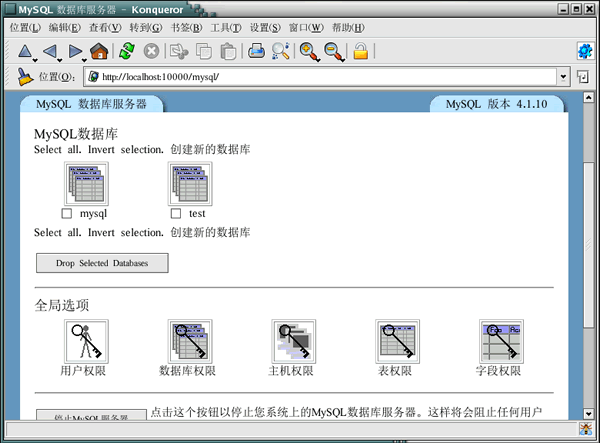
Task: Click the MySQL 版本 4.1.10 header text
Action: pyautogui.click(x=496, y=104)
